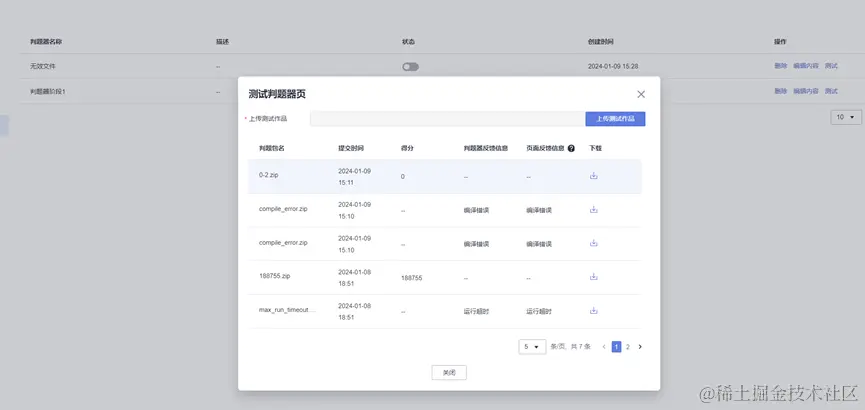
Task: Download the second compile_error.zip package
Action: point(594,243)
